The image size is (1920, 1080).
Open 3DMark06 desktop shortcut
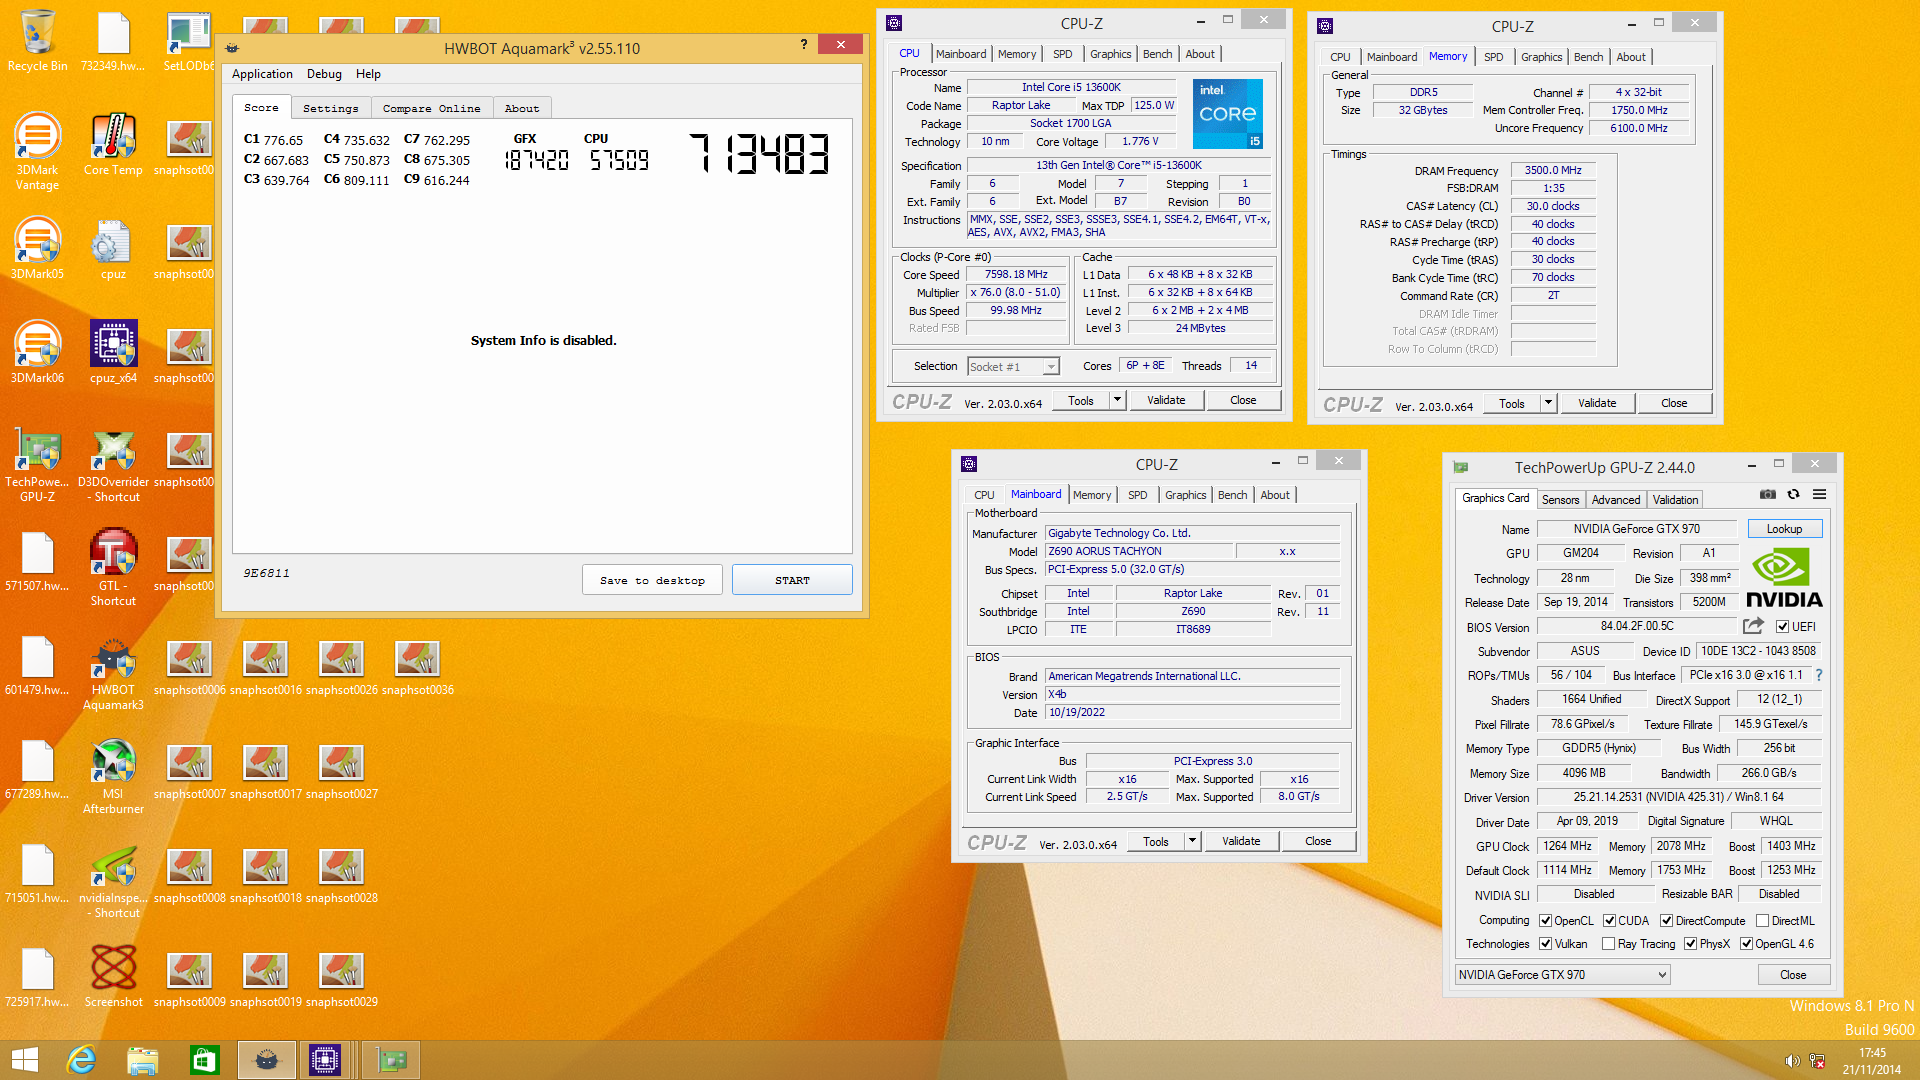pos(37,351)
